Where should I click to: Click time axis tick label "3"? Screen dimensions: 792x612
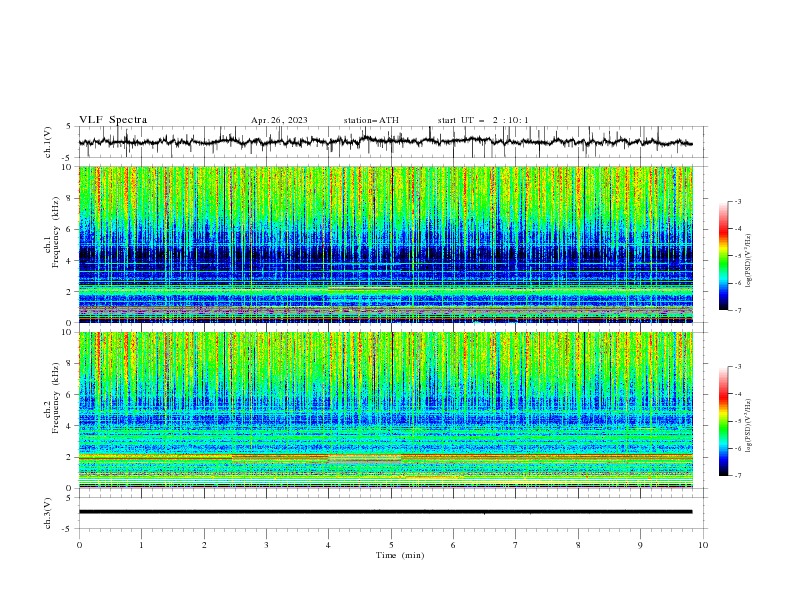coord(266,545)
